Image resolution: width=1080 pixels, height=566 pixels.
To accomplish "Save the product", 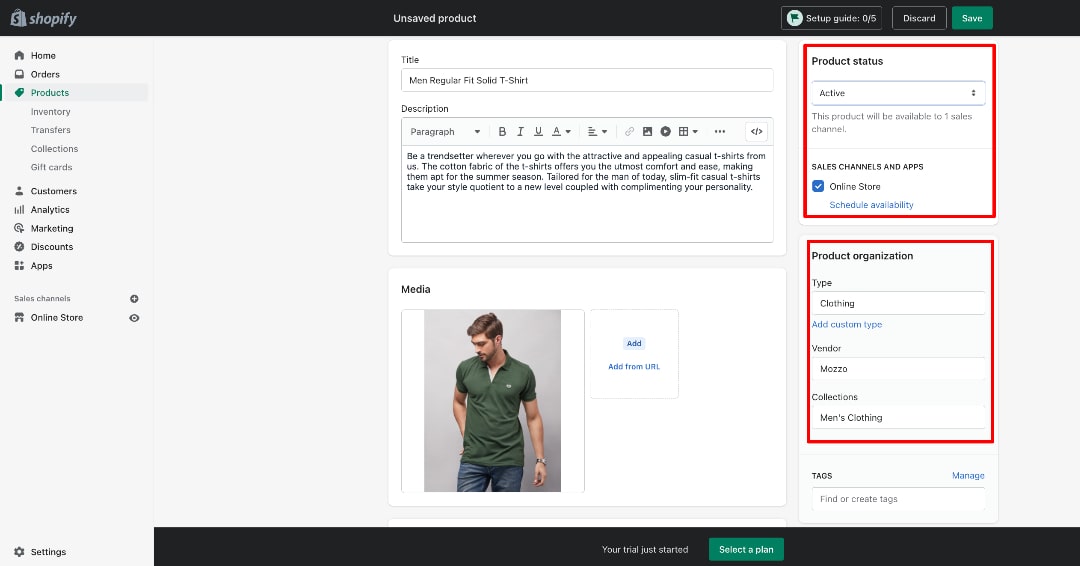I will (x=972, y=18).
